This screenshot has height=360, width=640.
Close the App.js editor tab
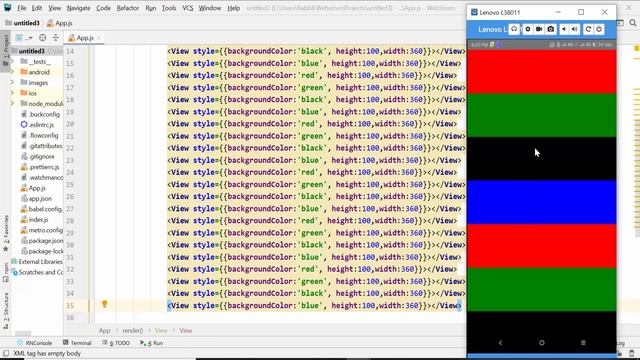[x=99, y=38]
